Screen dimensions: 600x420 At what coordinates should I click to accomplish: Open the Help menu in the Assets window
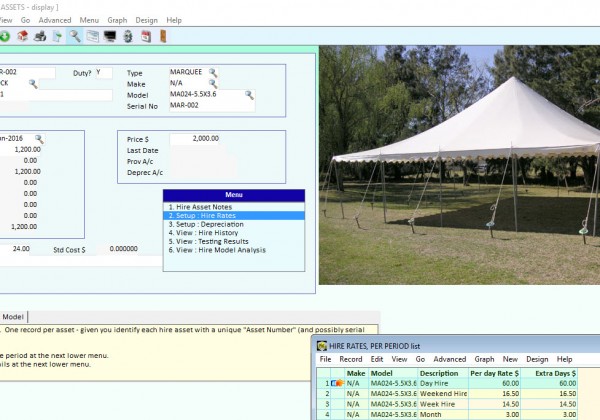(x=174, y=20)
